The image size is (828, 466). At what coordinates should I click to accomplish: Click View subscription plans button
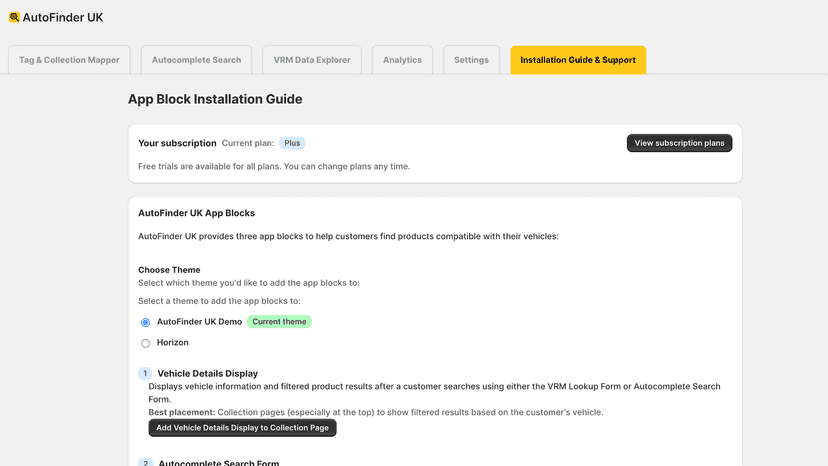click(x=680, y=143)
